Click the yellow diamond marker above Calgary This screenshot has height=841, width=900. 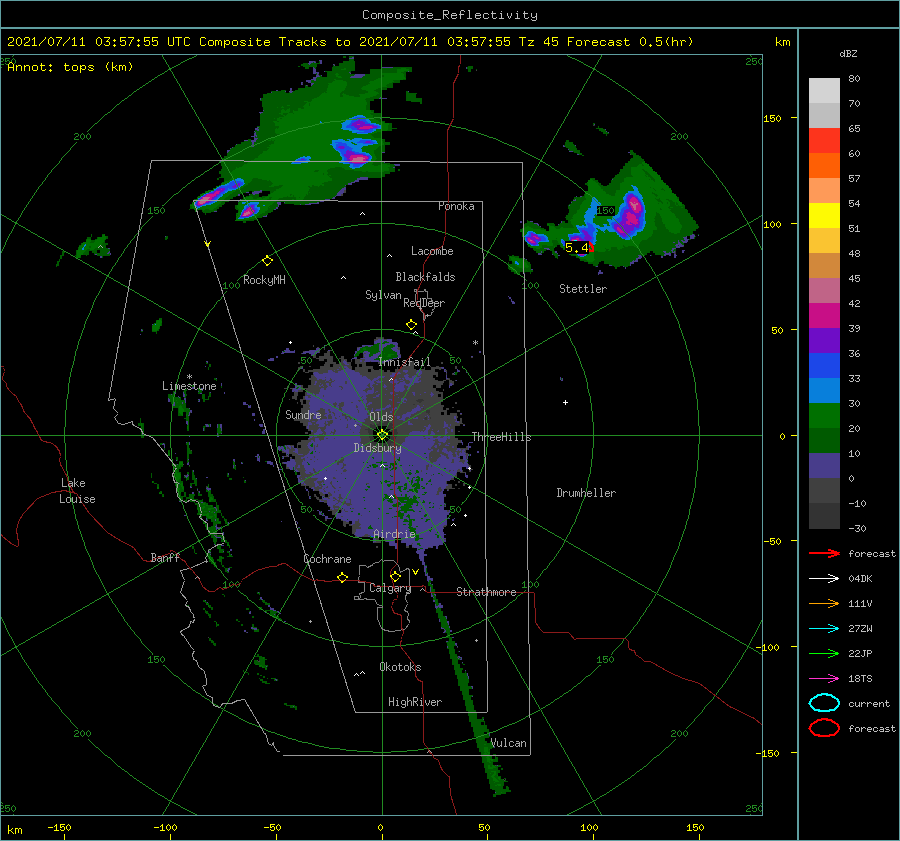[x=395, y=576]
